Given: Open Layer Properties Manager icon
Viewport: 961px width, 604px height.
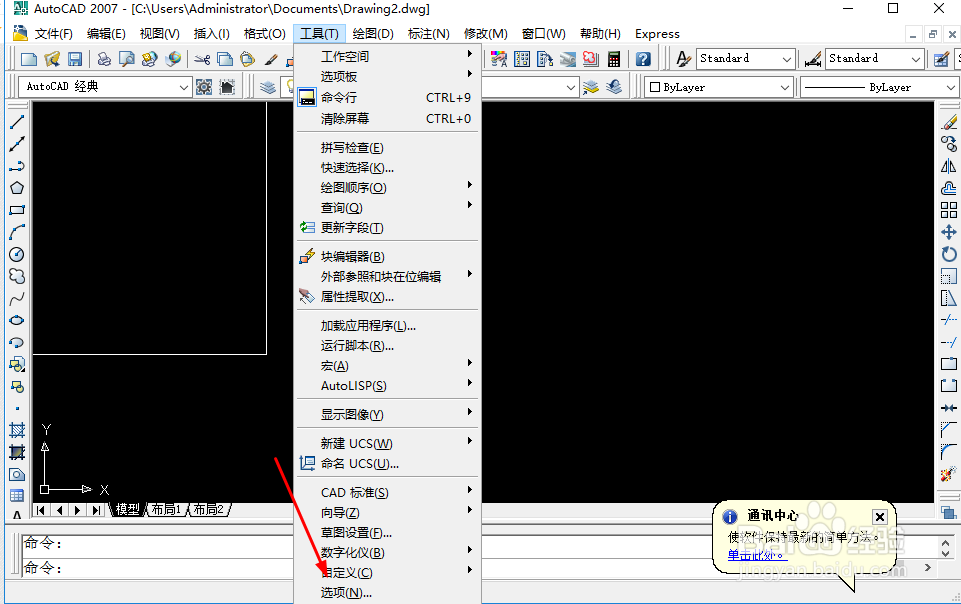Looking at the screenshot, I should [x=268, y=87].
